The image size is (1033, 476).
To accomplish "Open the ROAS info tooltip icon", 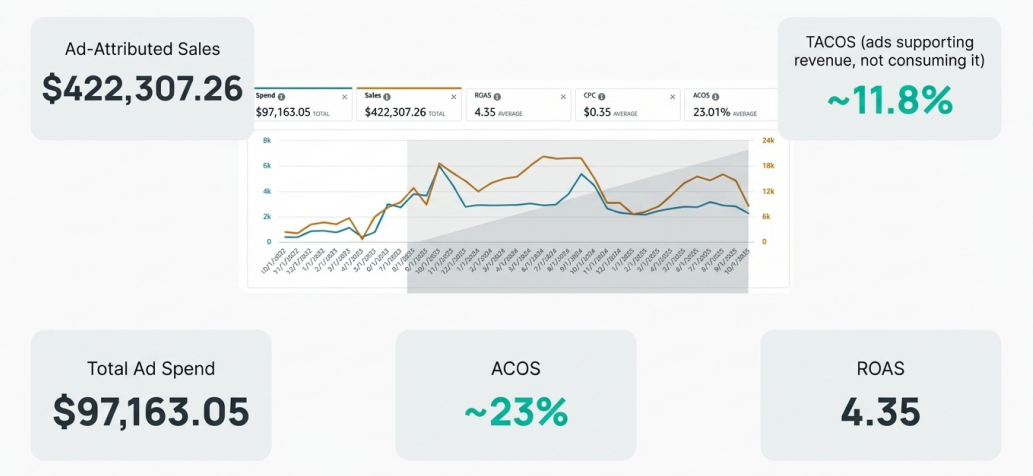I will point(498,97).
